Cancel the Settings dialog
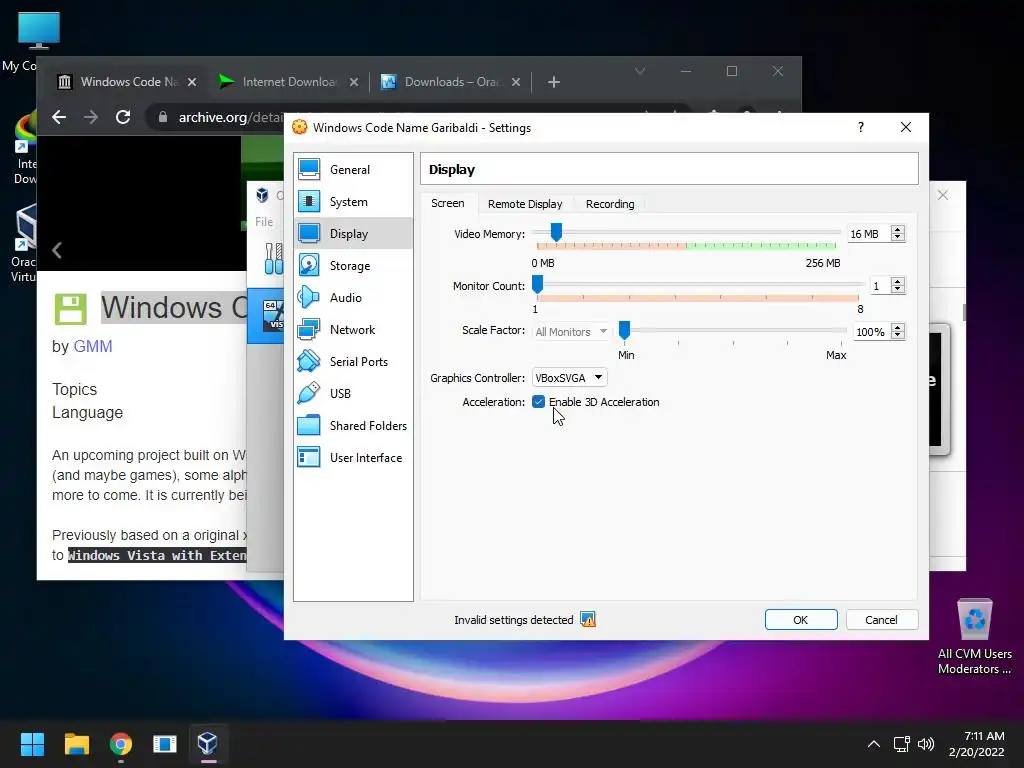Screen dimensions: 1024x768 (x=882, y=620)
